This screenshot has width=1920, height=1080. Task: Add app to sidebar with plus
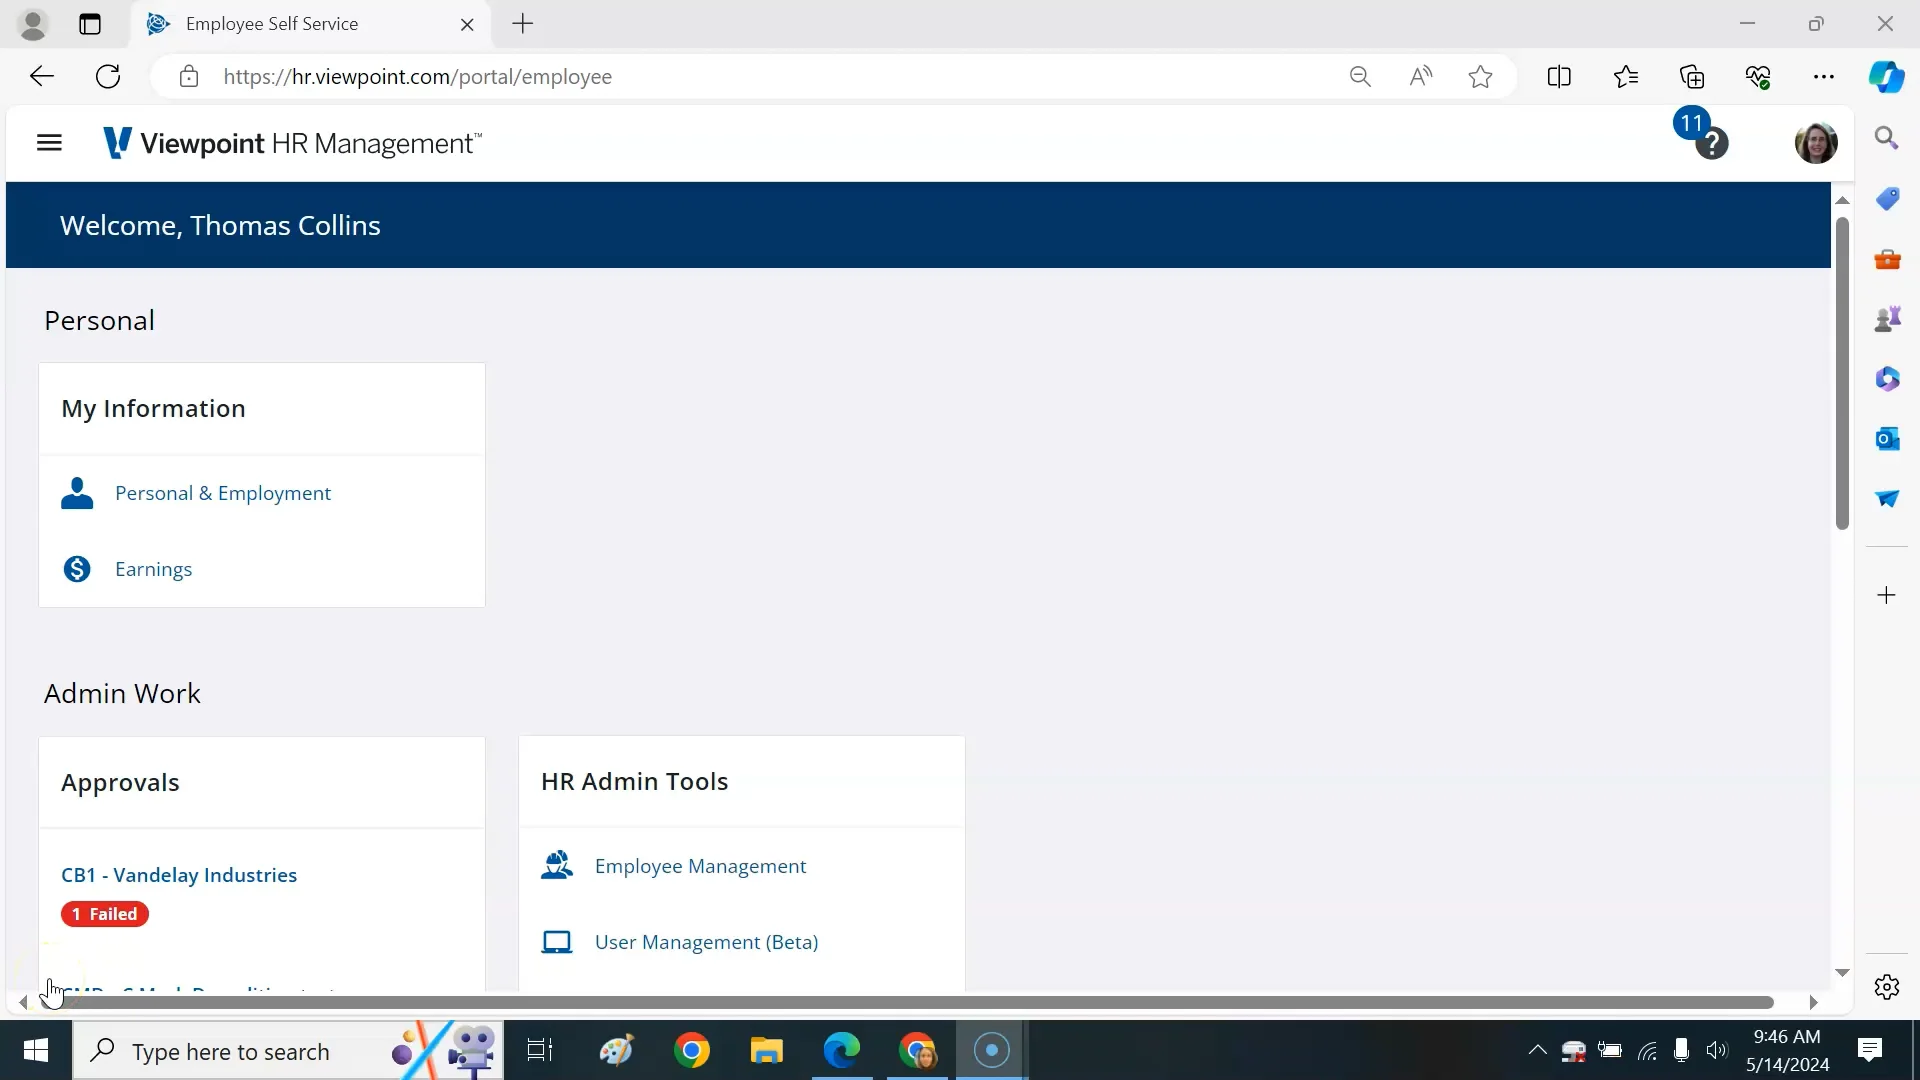(x=1887, y=595)
